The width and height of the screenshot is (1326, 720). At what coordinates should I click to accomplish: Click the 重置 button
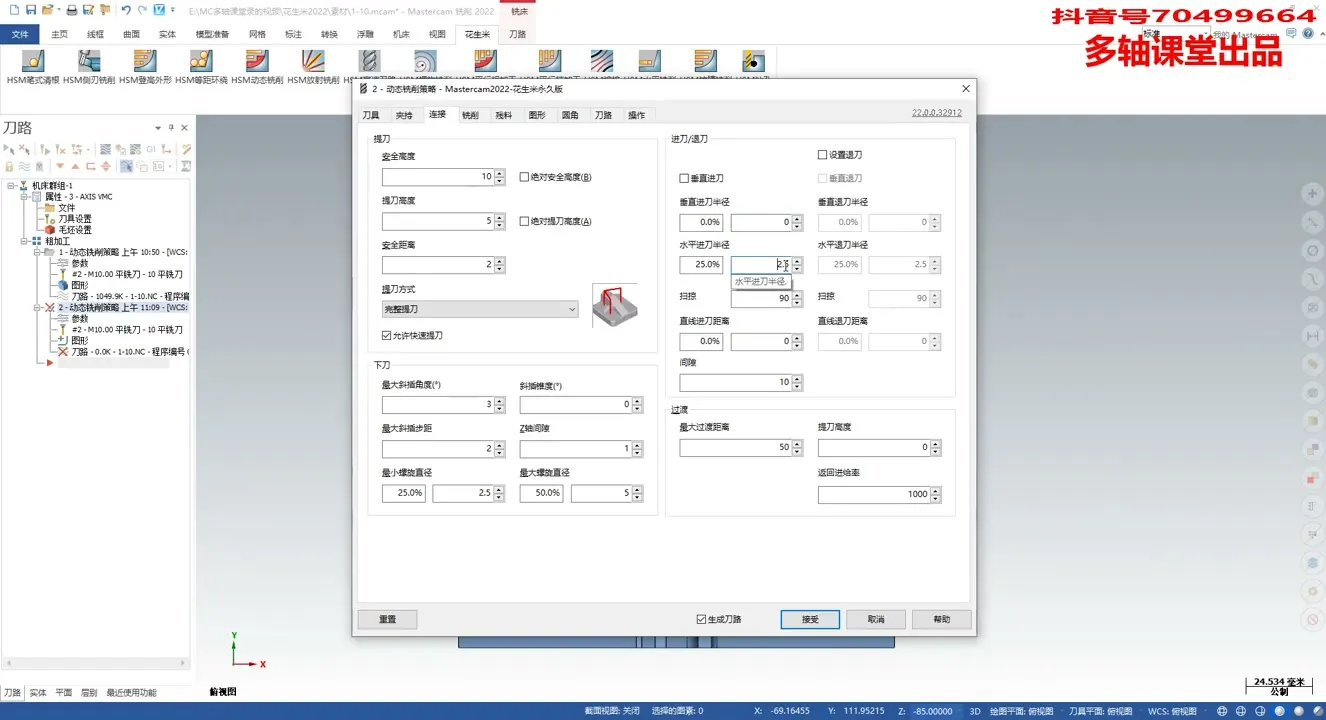click(x=387, y=619)
